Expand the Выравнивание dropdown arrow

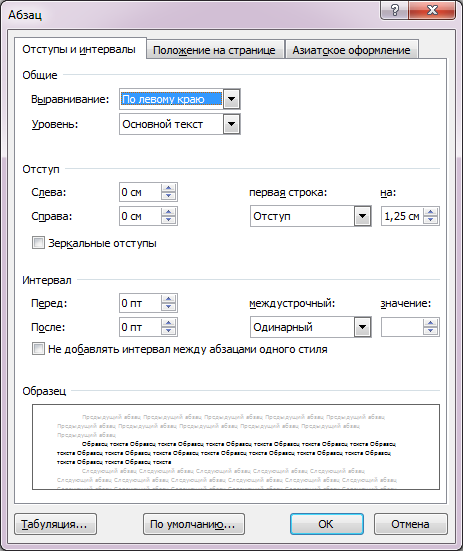coord(232,99)
